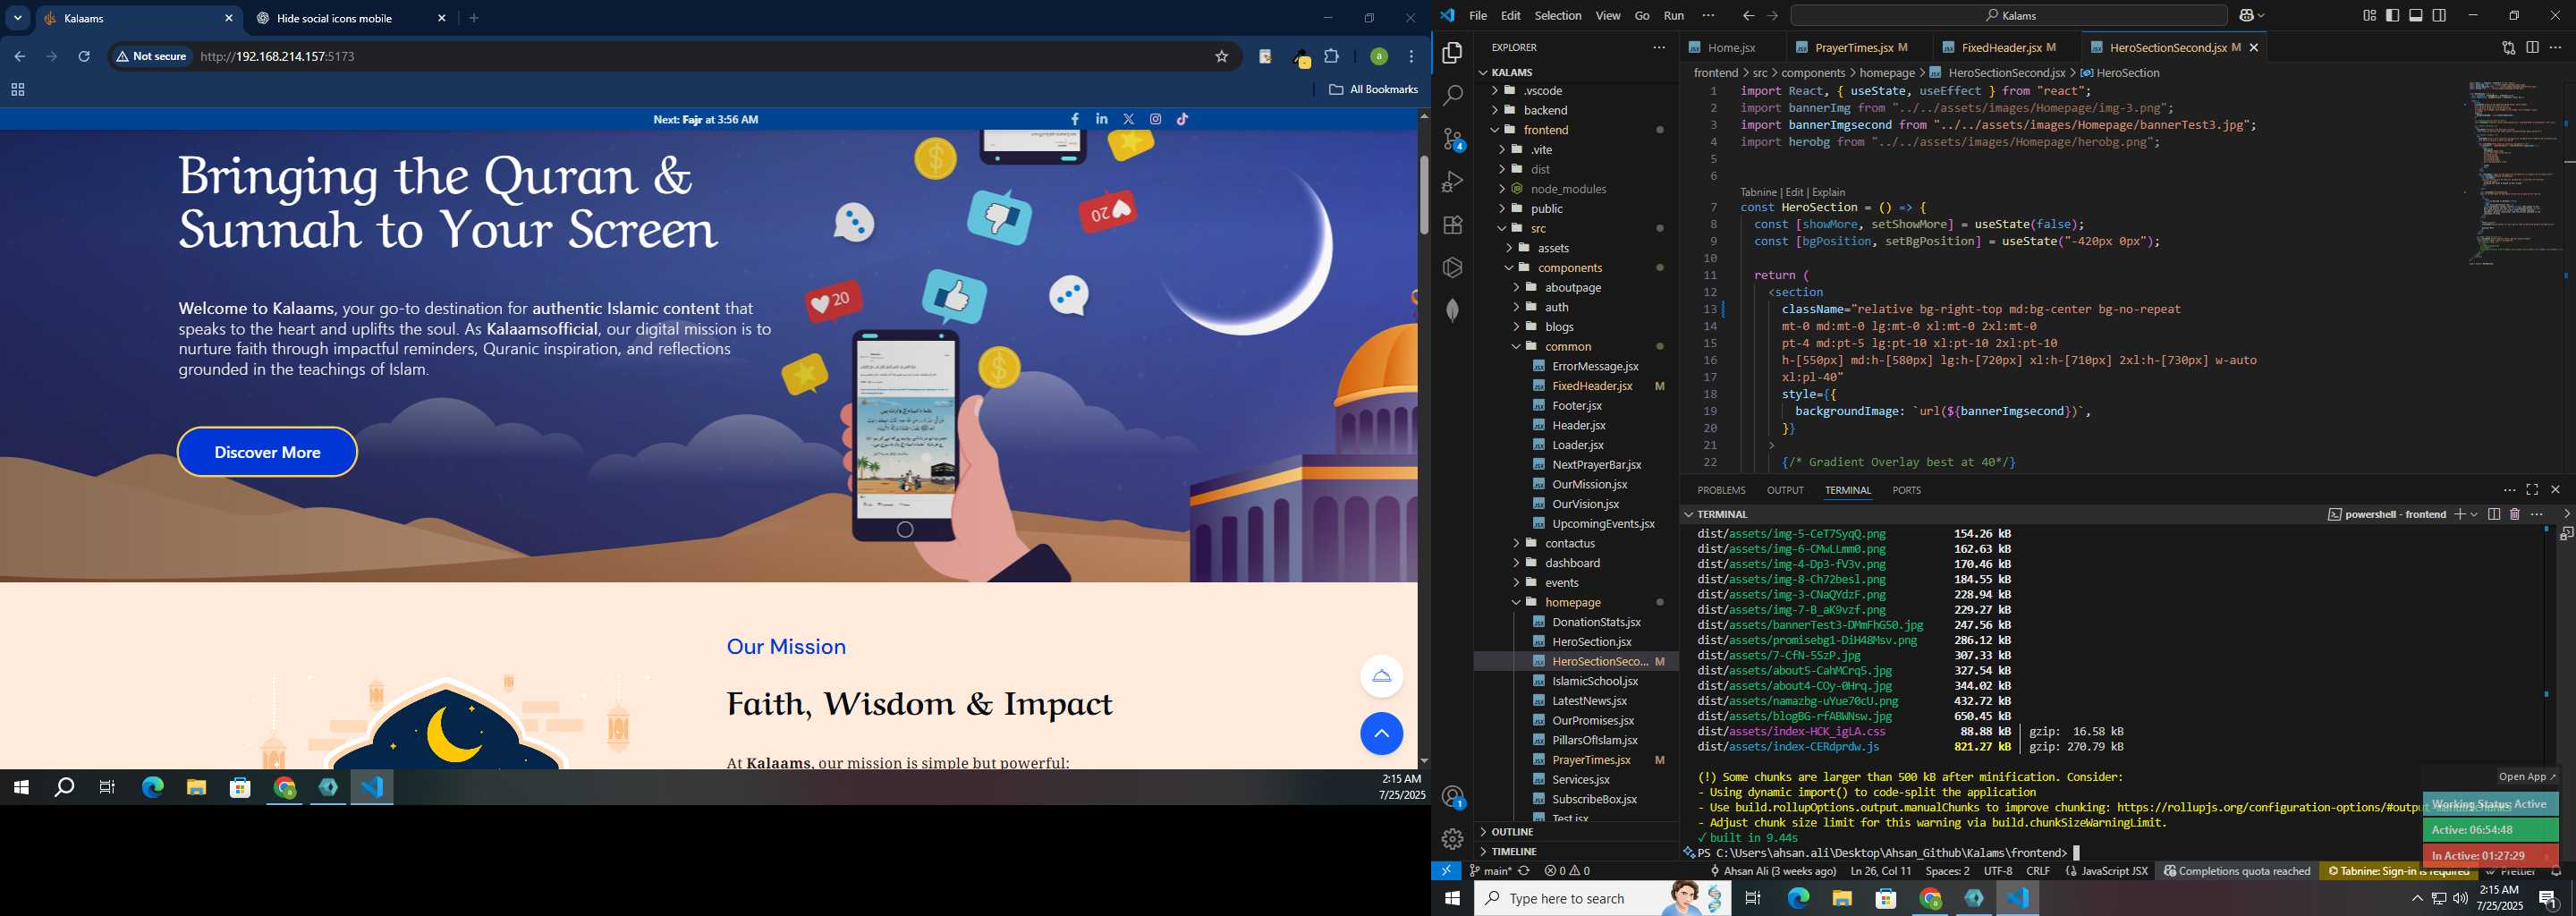Click the Discover More button
This screenshot has width=2576, height=916.
click(267, 452)
